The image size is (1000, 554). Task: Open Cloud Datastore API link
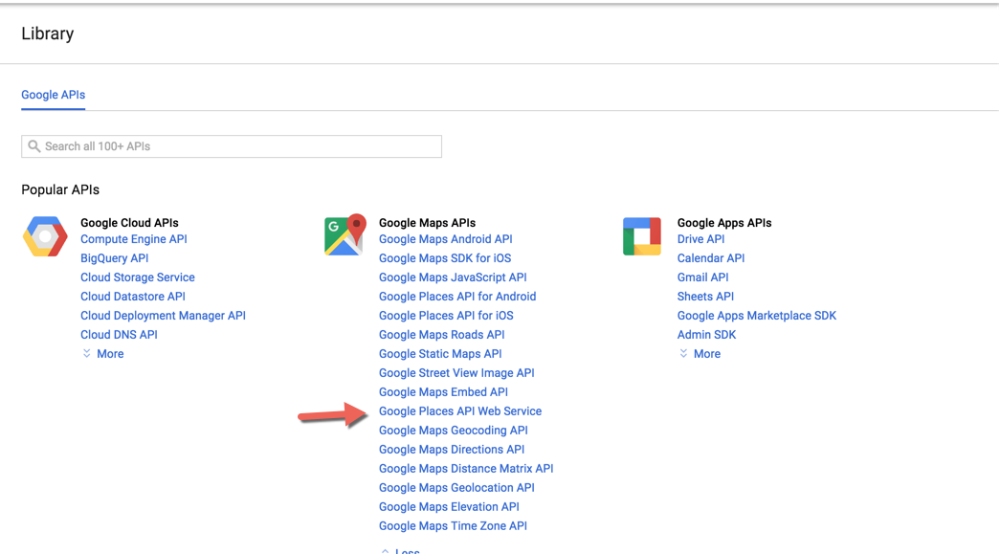133,296
